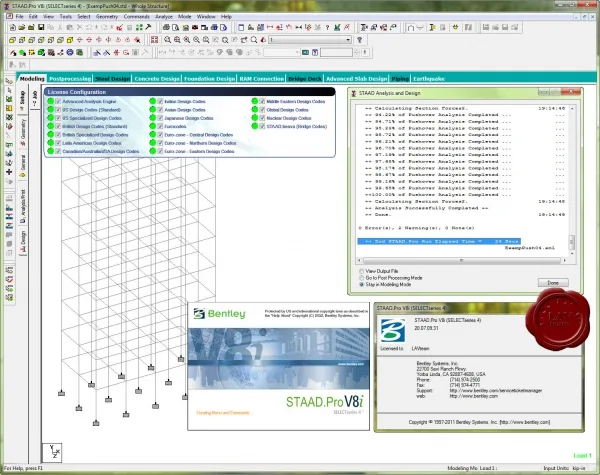Viewport: 600px width, 475px height.
Task: Click the Bentley B logo in About box
Action: 393,330
